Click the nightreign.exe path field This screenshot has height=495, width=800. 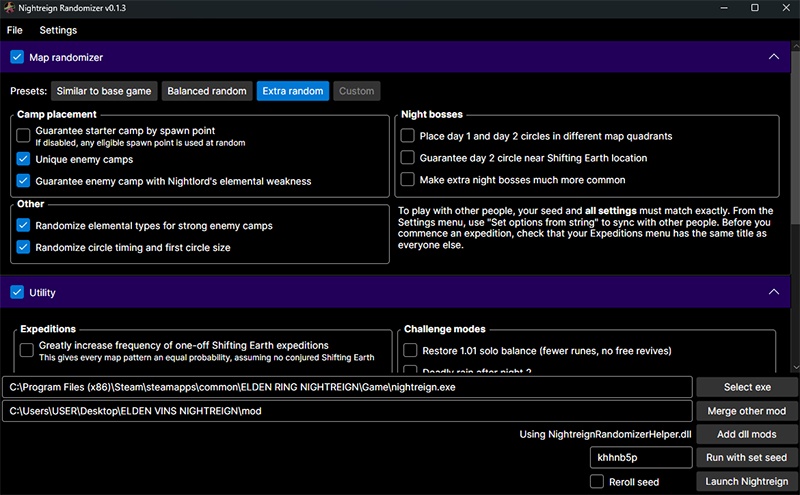coord(347,387)
